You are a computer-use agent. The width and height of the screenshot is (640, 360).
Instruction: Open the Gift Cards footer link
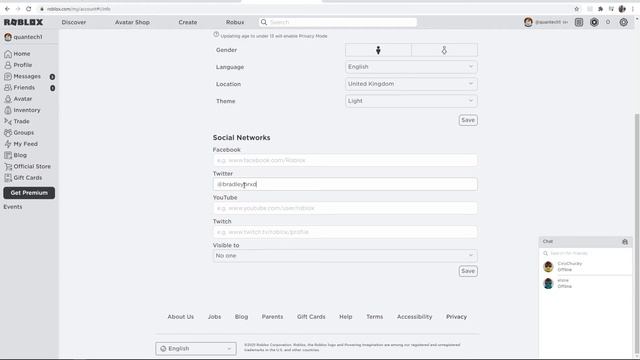point(311,317)
